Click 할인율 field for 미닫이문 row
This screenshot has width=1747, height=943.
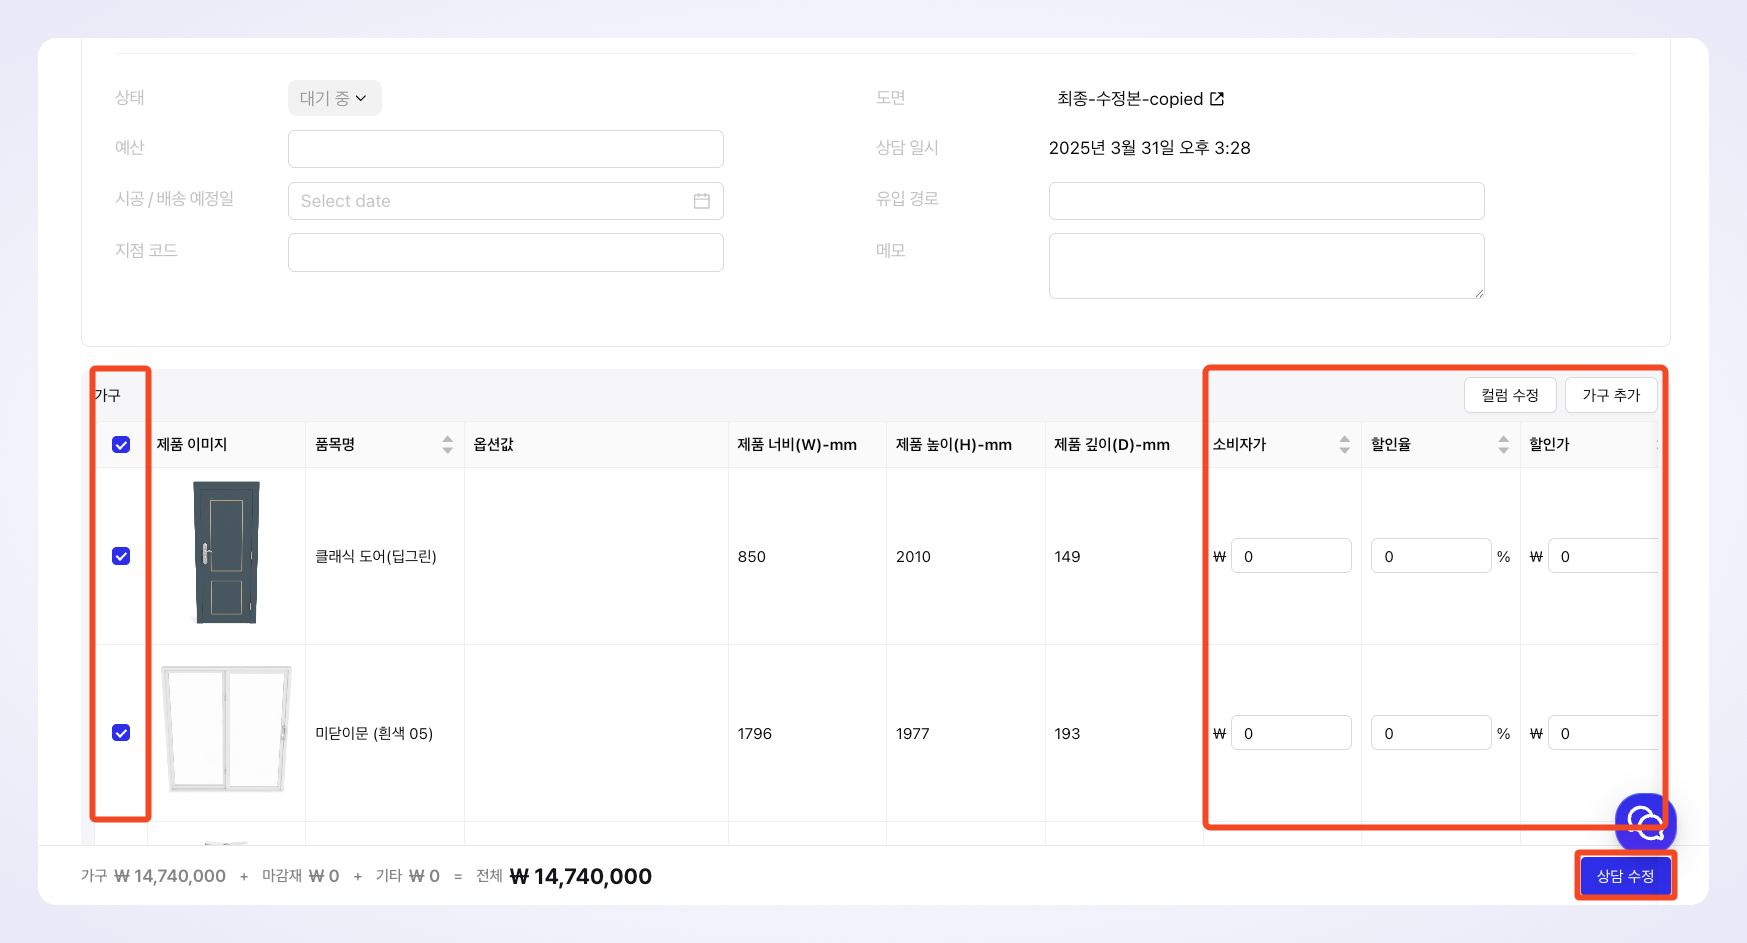tap(1430, 733)
